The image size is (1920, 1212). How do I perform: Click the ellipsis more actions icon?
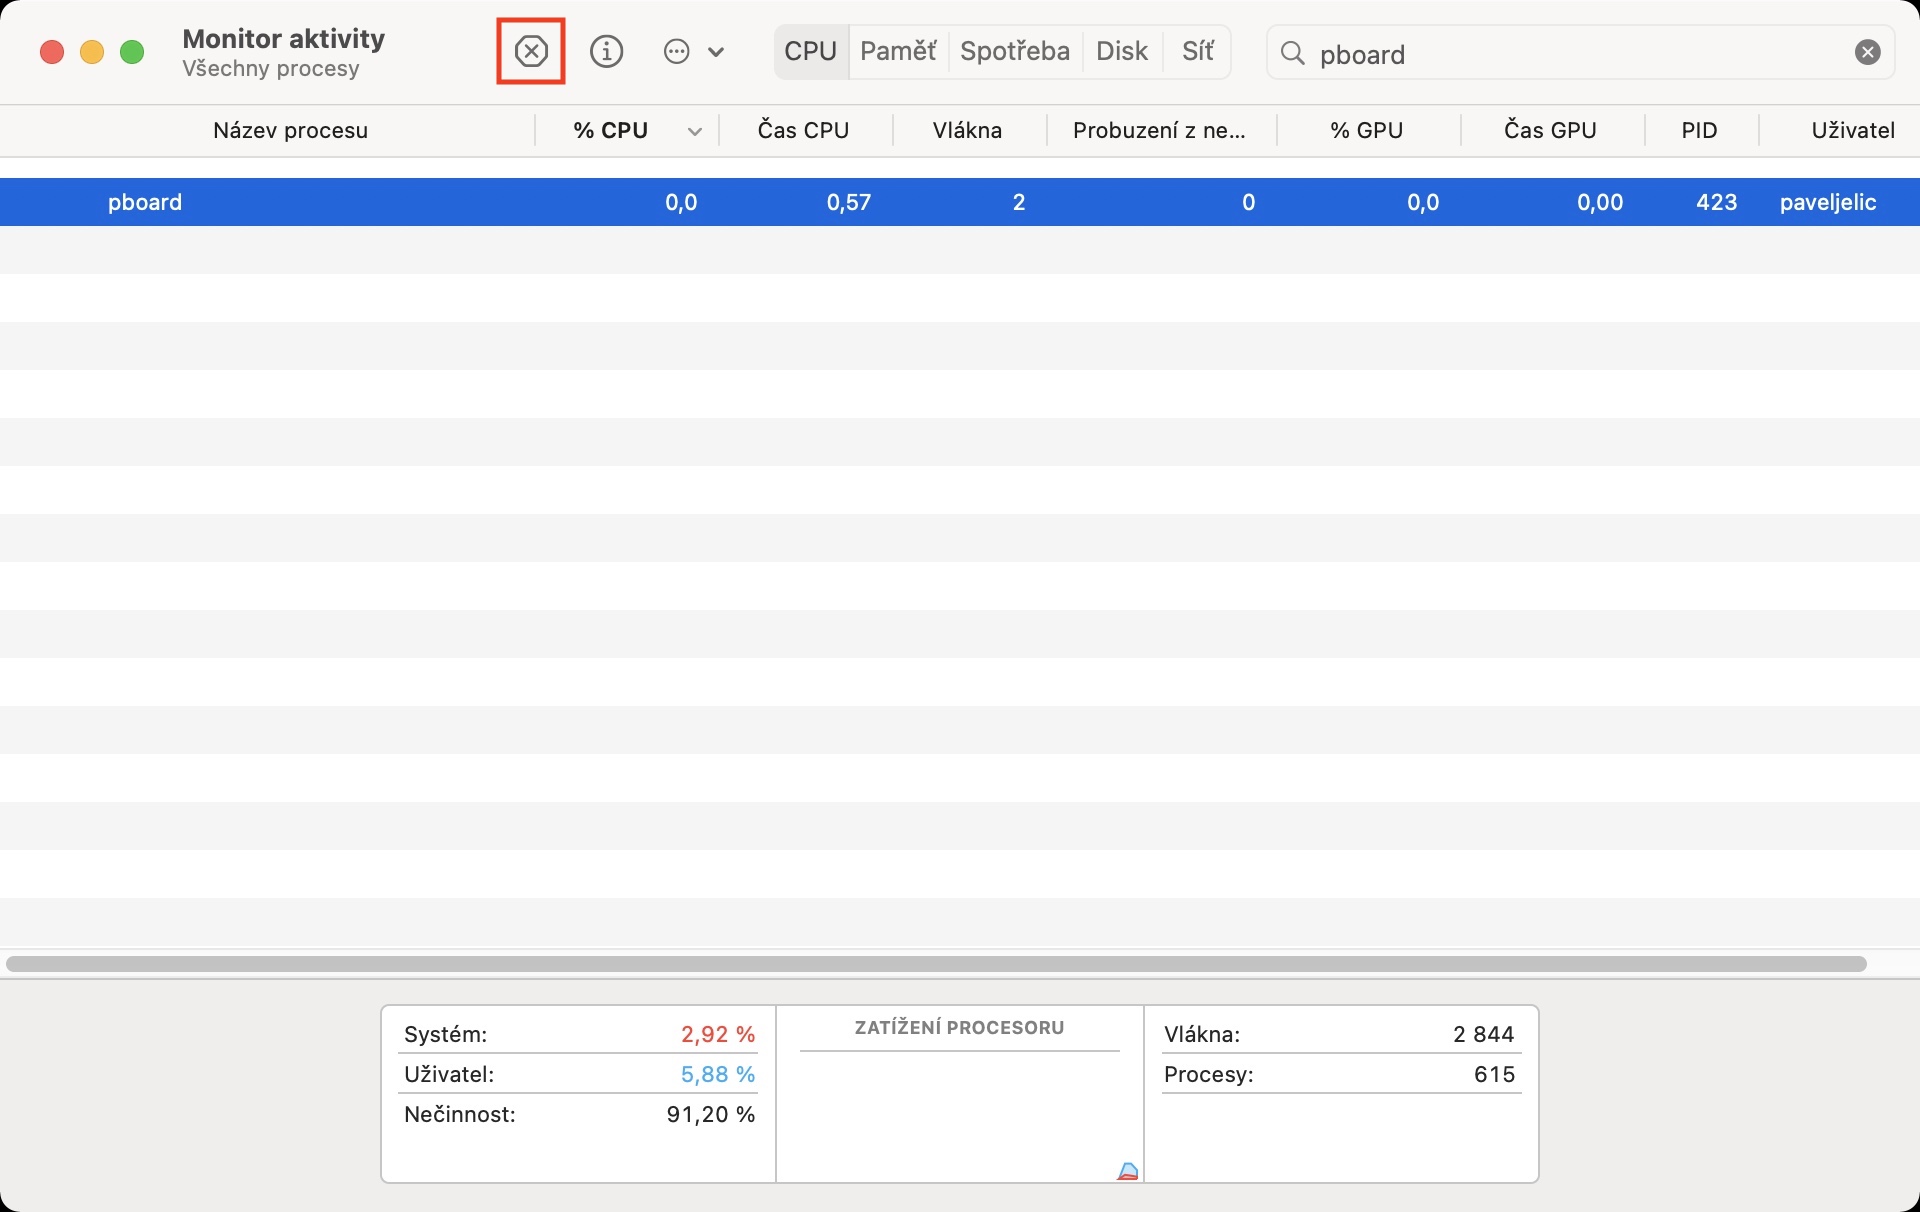pyautogui.click(x=677, y=52)
